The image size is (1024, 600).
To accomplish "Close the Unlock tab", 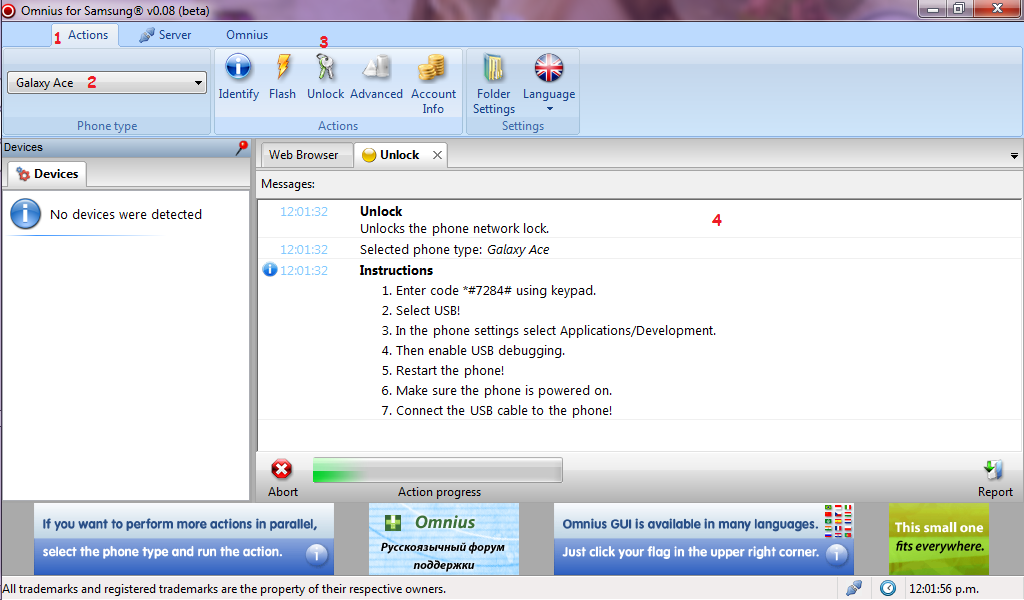I will pyautogui.click(x=438, y=155).
